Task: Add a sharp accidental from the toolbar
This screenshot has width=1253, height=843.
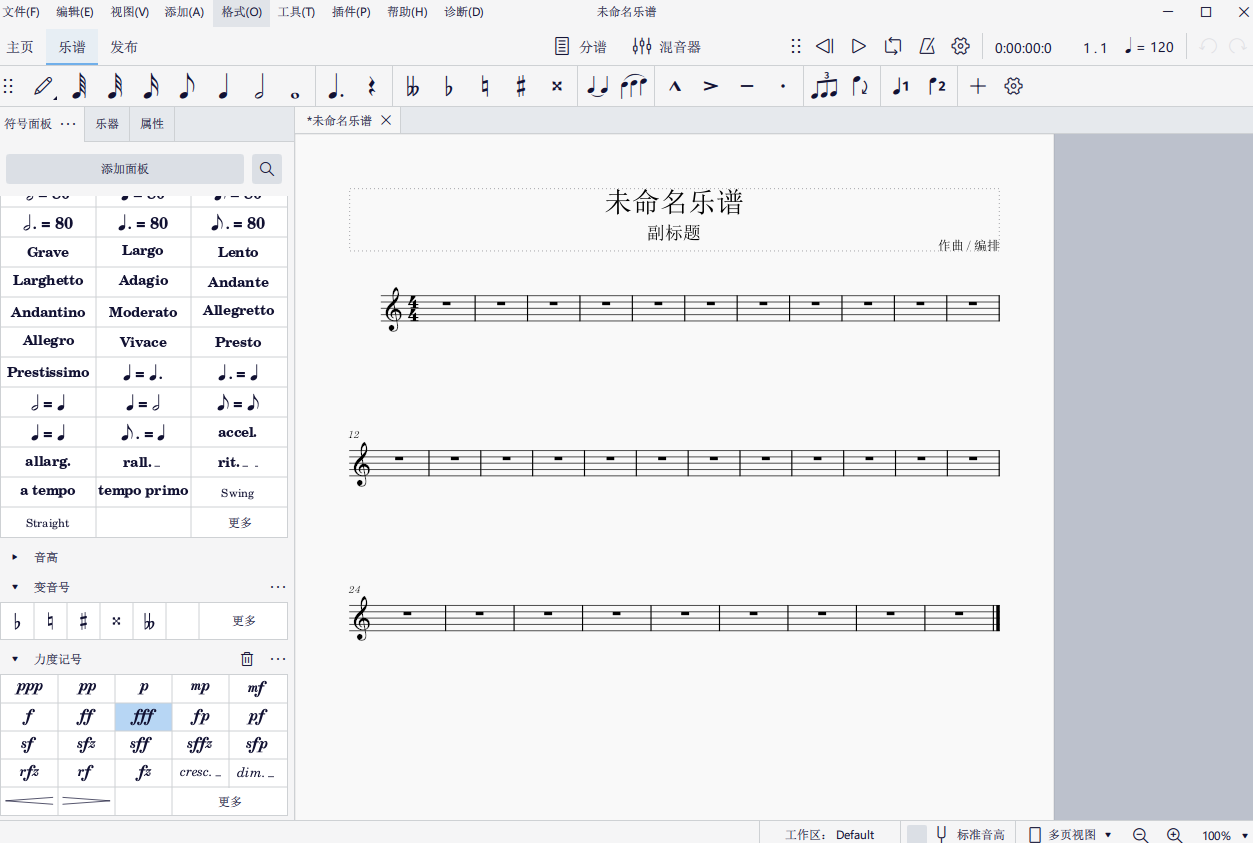Action: tap(519, 87)
